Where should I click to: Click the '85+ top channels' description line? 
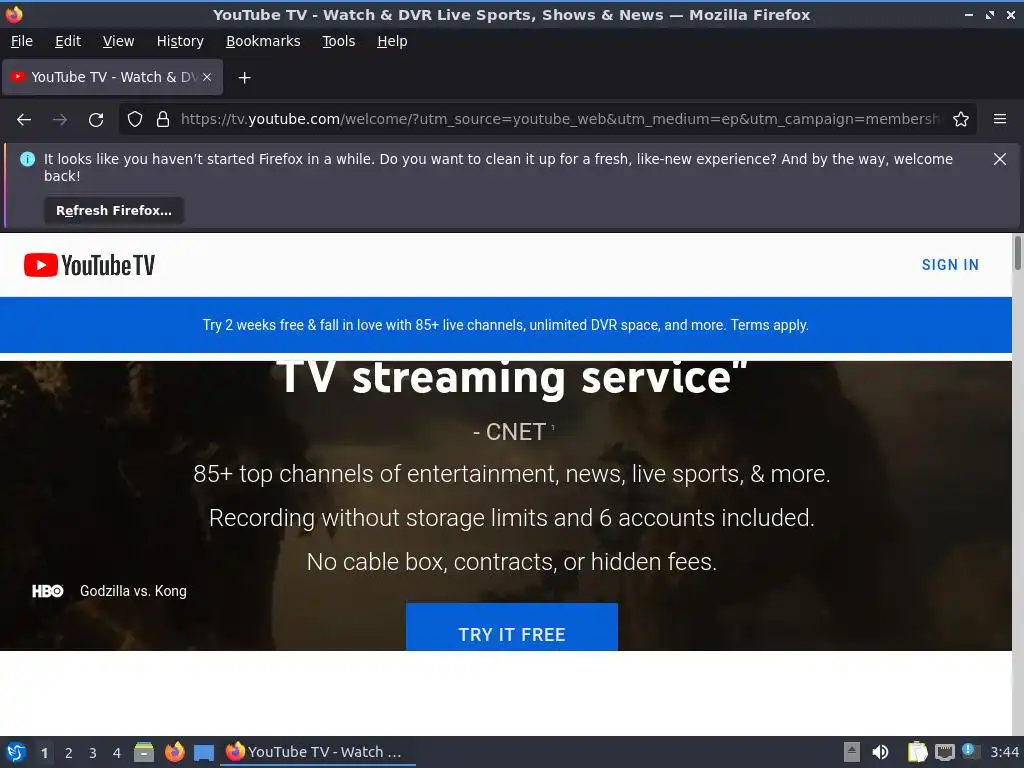click(512, 474)
